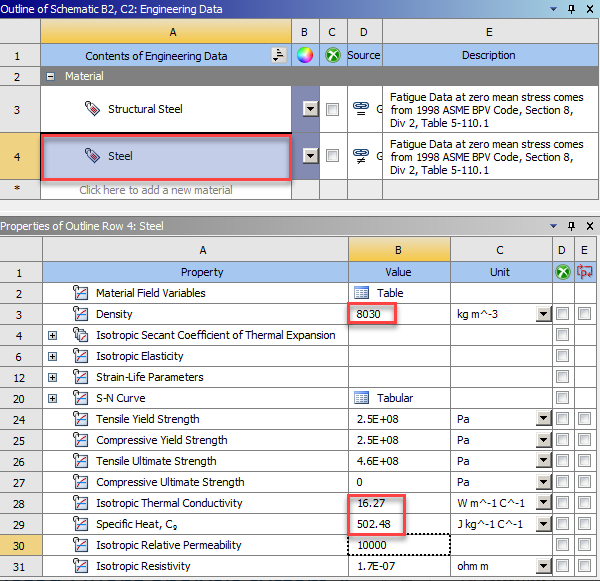Click here to add a new material
600x581 pixels.
click(x=156, y=190)
